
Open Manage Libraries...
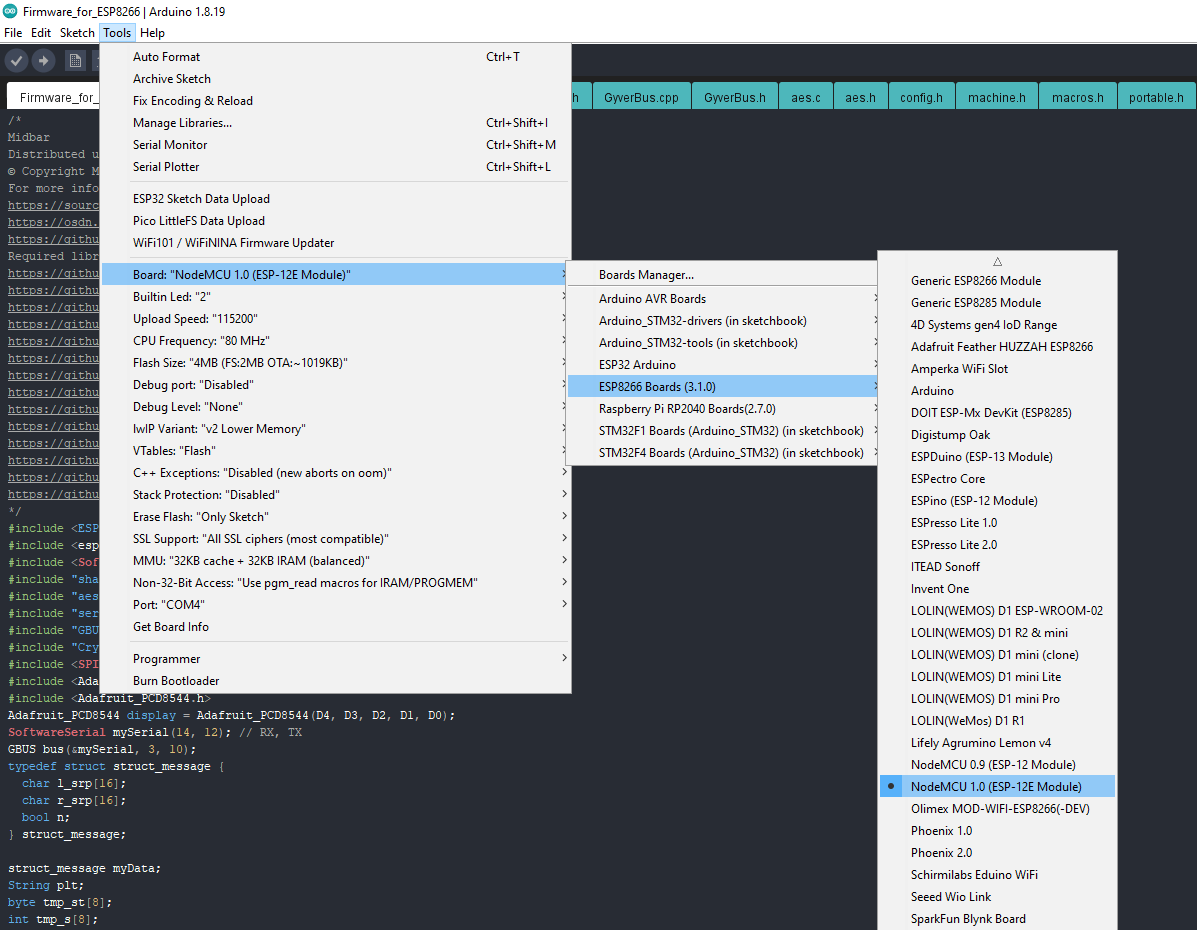pyautogui.click(x=336, y=123)
